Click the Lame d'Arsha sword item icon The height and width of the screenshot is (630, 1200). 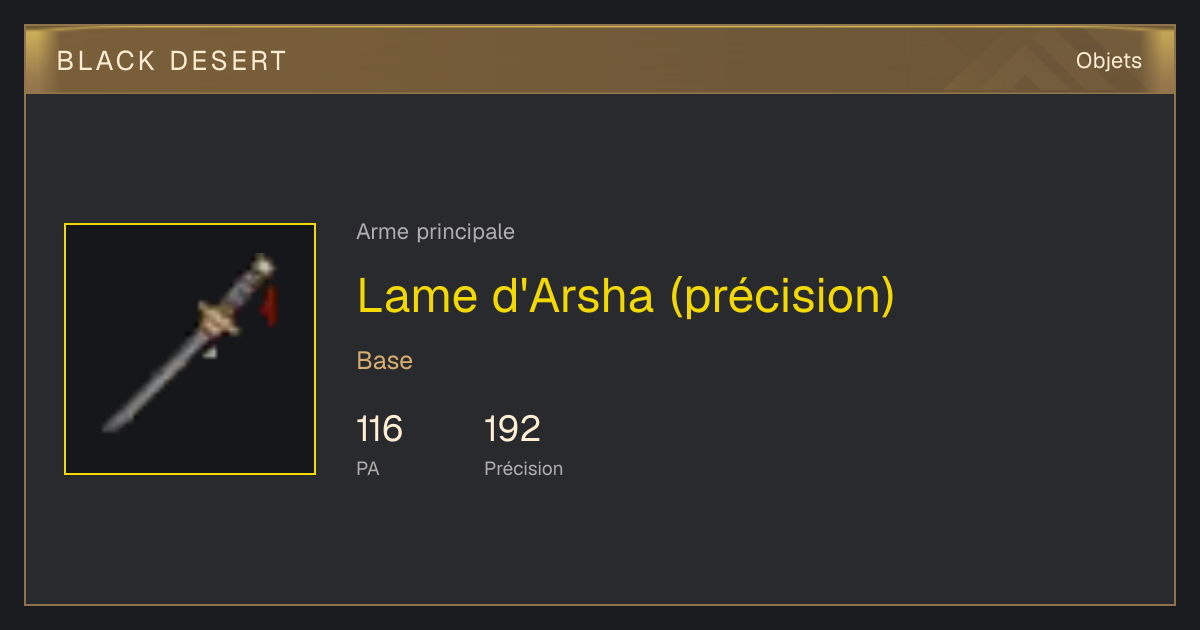click(x=190, y=349)
